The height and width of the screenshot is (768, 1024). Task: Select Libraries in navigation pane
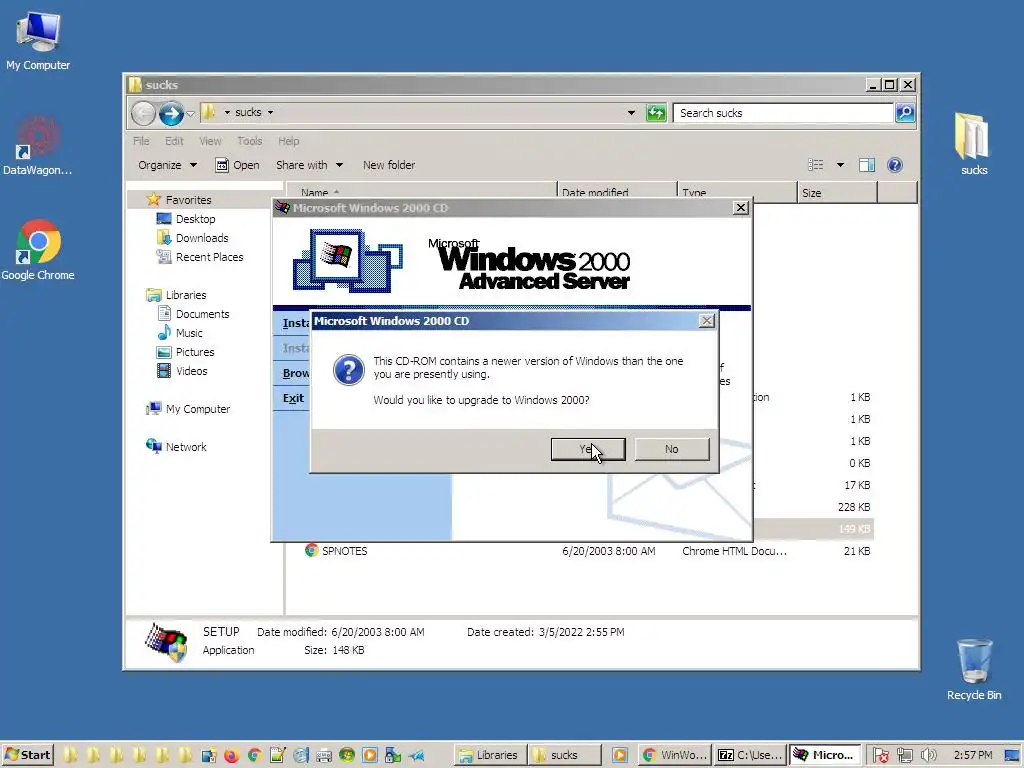point(185,295)
